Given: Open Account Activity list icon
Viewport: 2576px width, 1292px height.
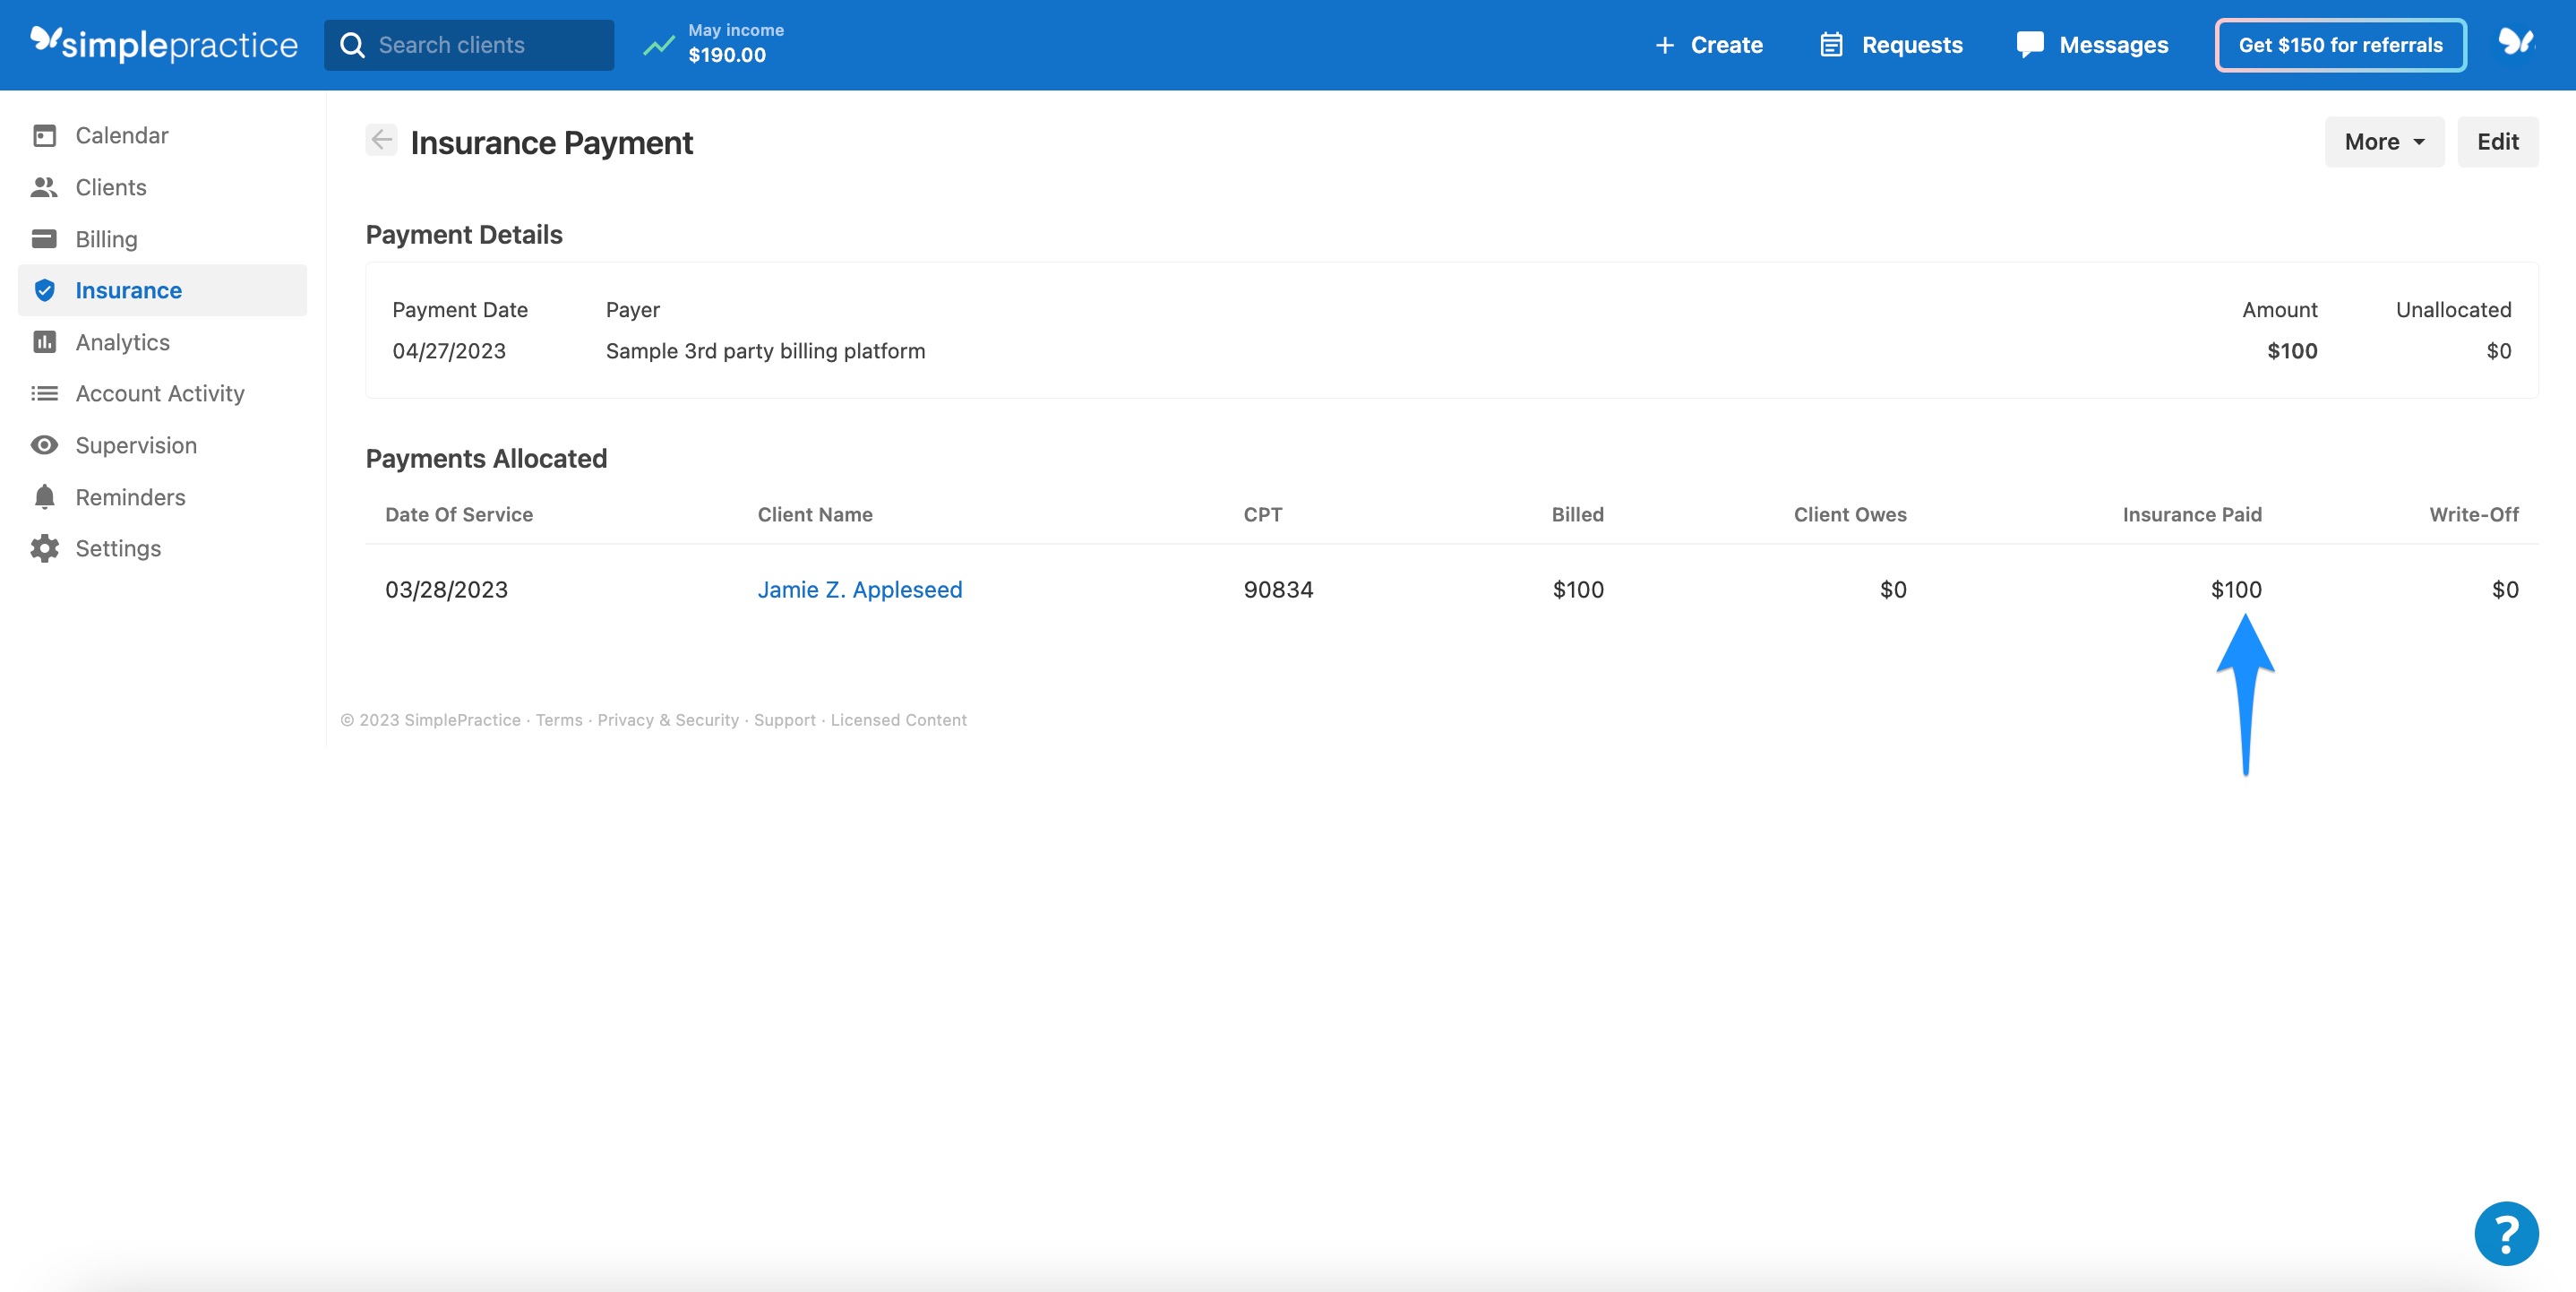Looking at the screenshot, I should pos(45,393).
